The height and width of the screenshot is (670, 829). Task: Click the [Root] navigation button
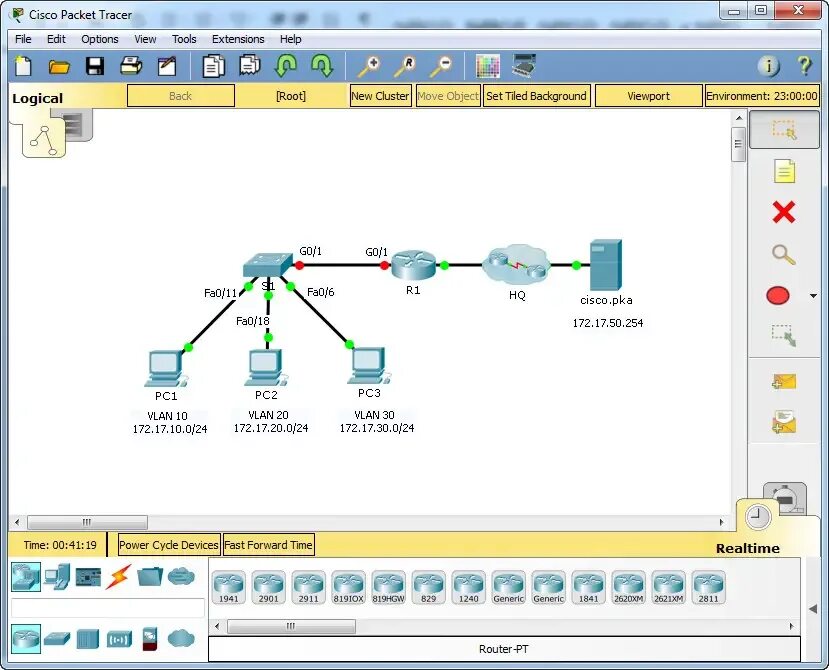tap(291, 96)
